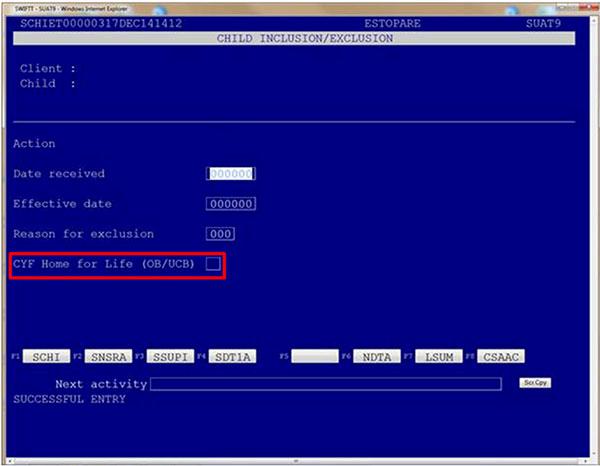Click the SWIFTT window title bar

pyautogui.click(x=300, y=5)
